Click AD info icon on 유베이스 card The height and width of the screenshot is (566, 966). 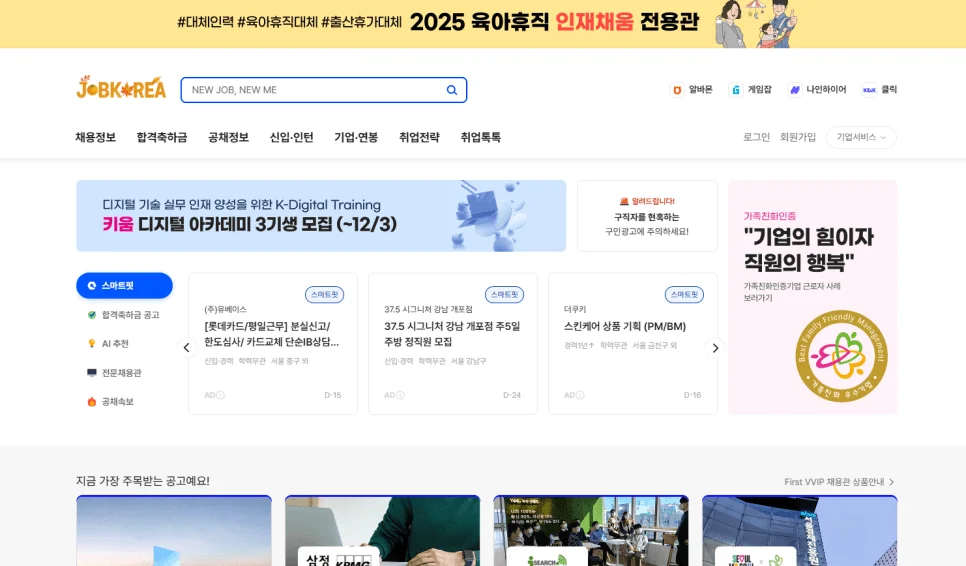pos(220,395)
